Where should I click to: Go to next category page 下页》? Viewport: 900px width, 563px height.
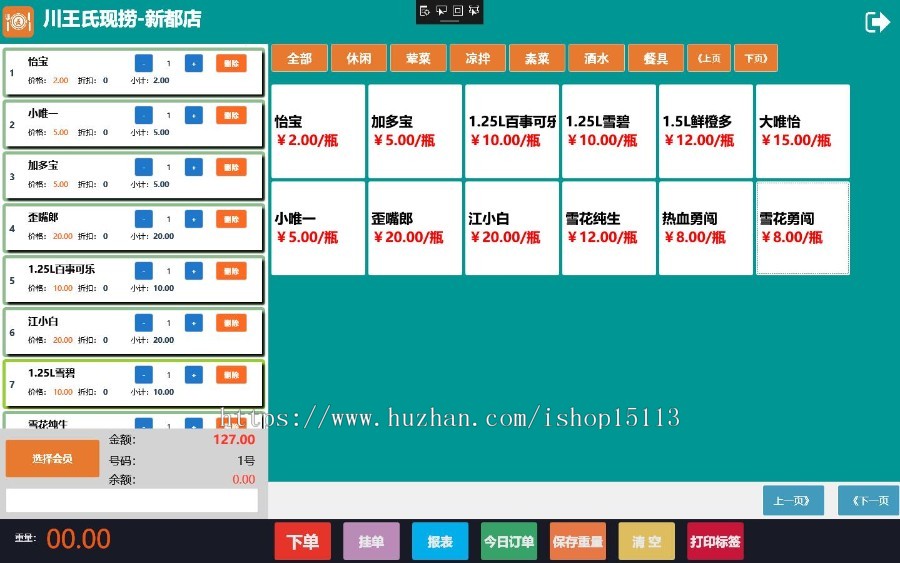pyautogui.click(x=756, y=58)
